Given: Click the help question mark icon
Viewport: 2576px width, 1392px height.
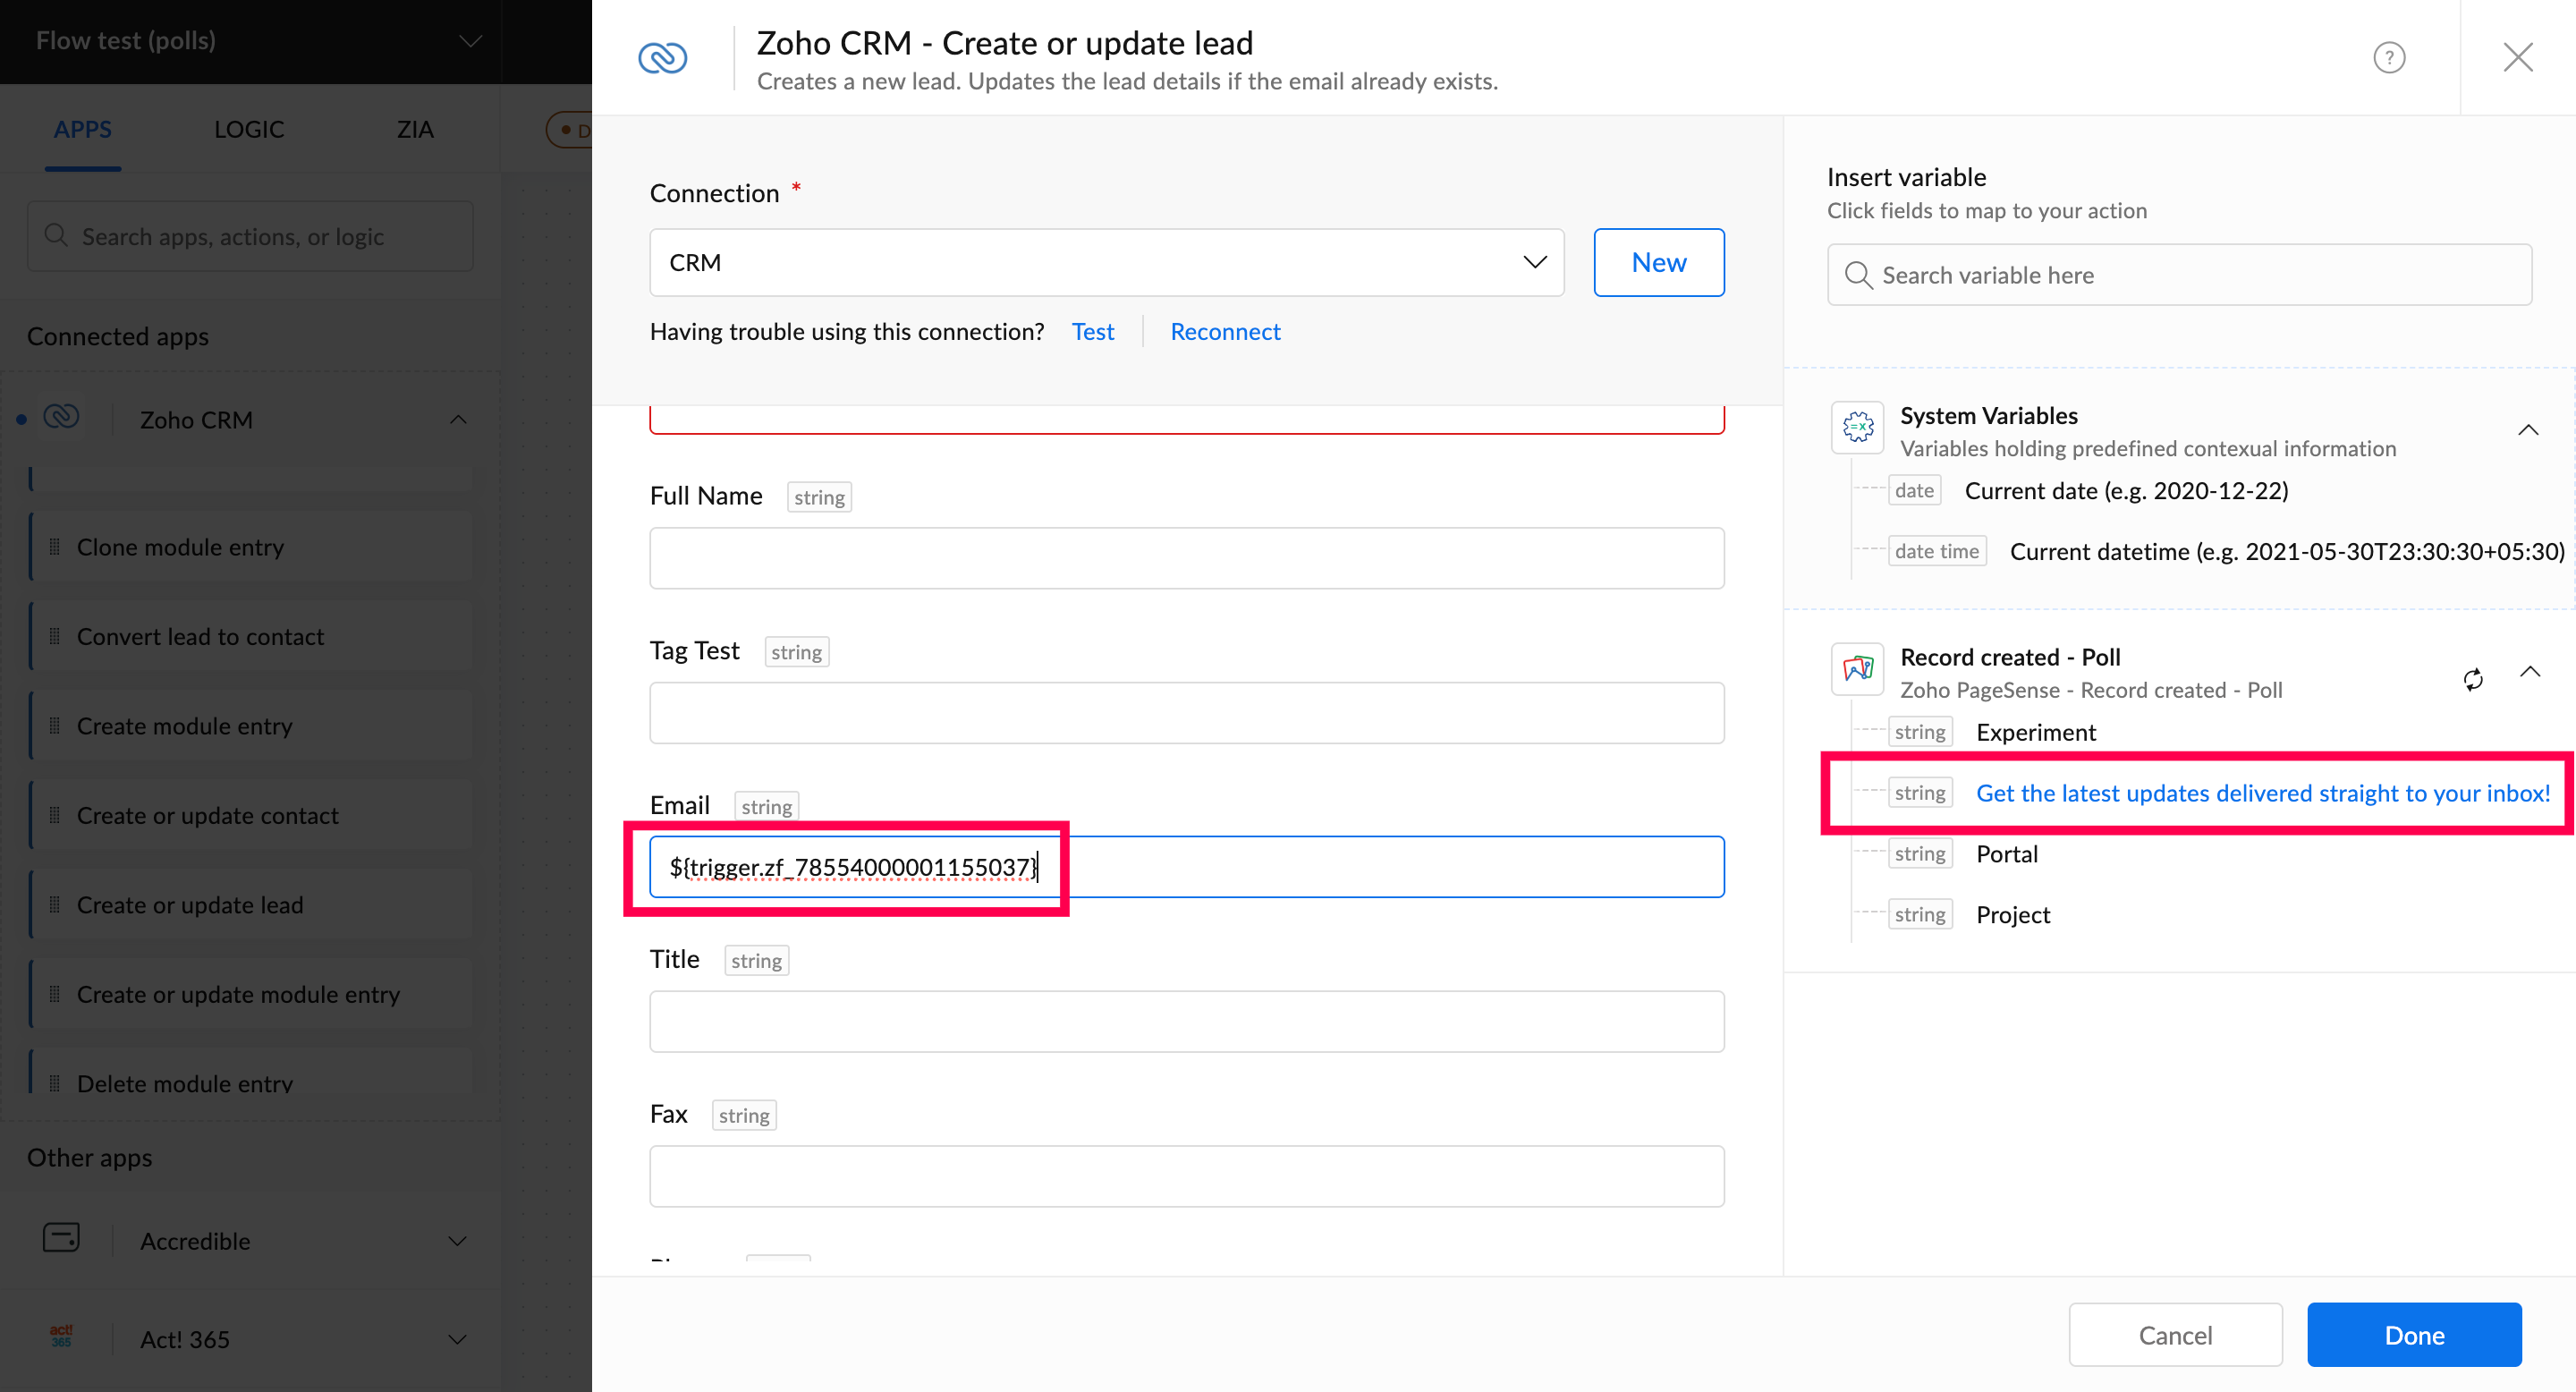Looking at the screenshot, I should point(2388,57).
